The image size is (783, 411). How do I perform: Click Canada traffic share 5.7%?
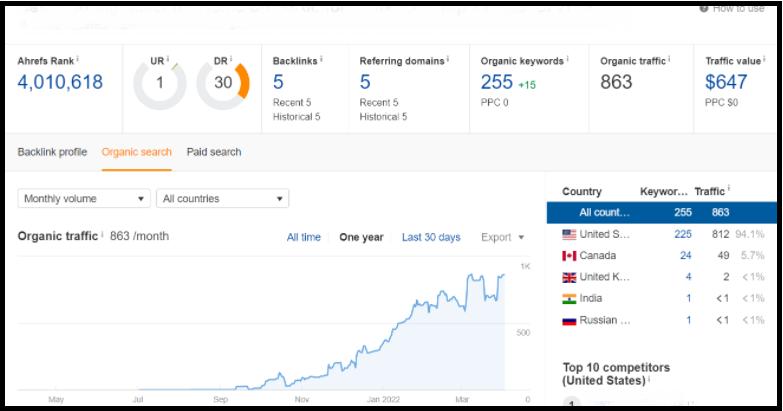(x=753, y=256)
